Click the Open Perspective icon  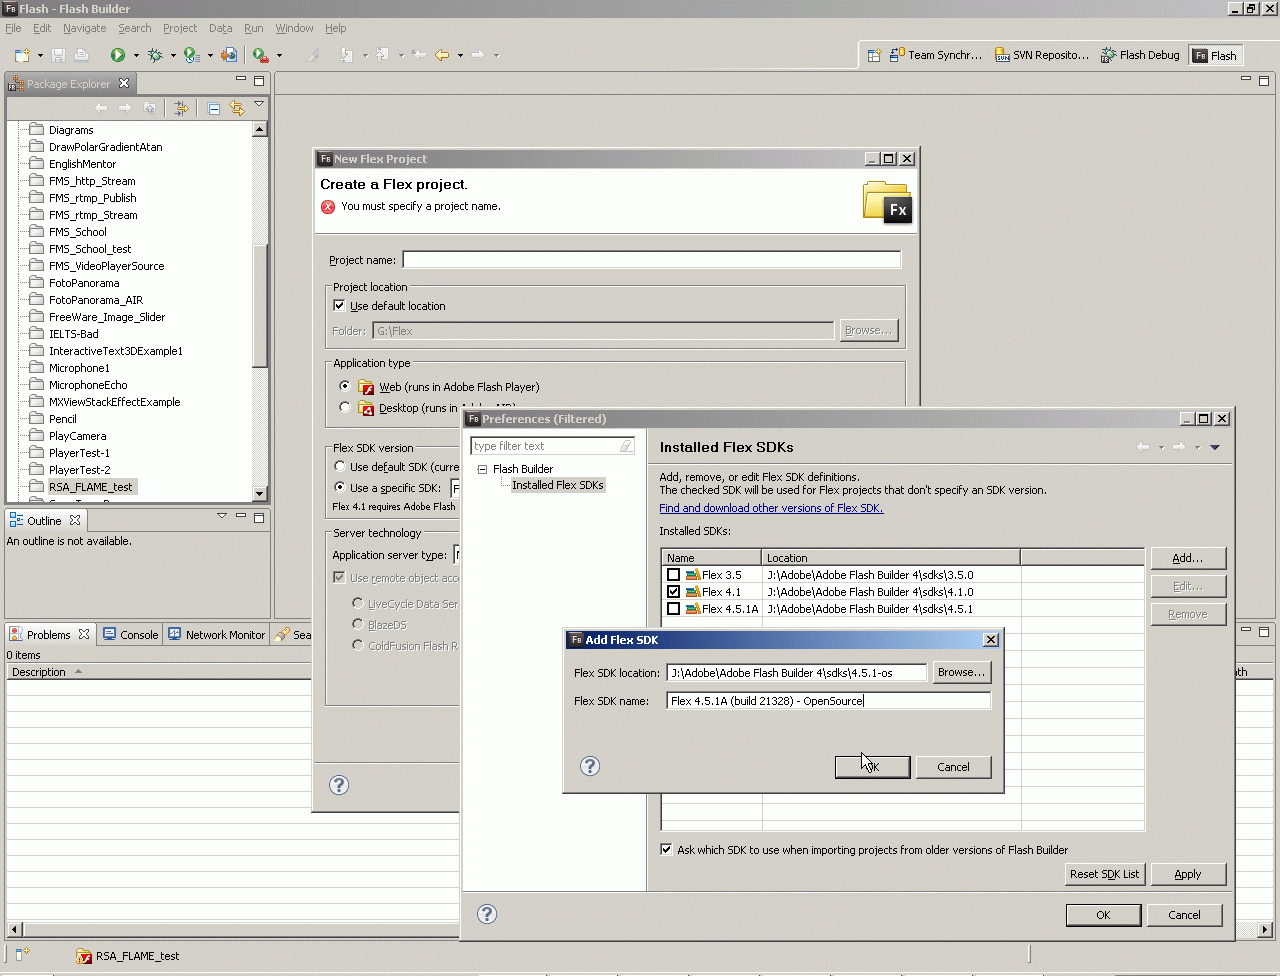click(x=873, y=55)
